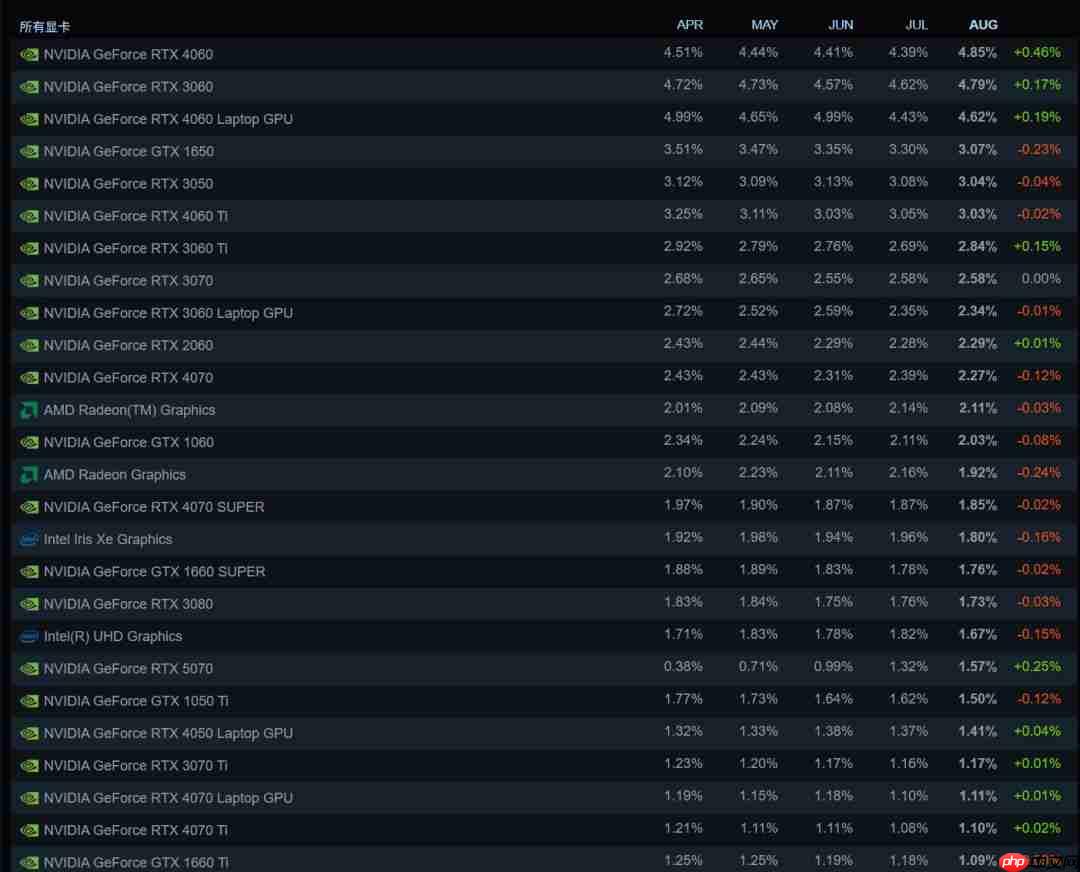Expand the AMD Radeon(TM) Graphics row
The width and height of the screenshot is (1080, 872).
[x=129, y=410]
